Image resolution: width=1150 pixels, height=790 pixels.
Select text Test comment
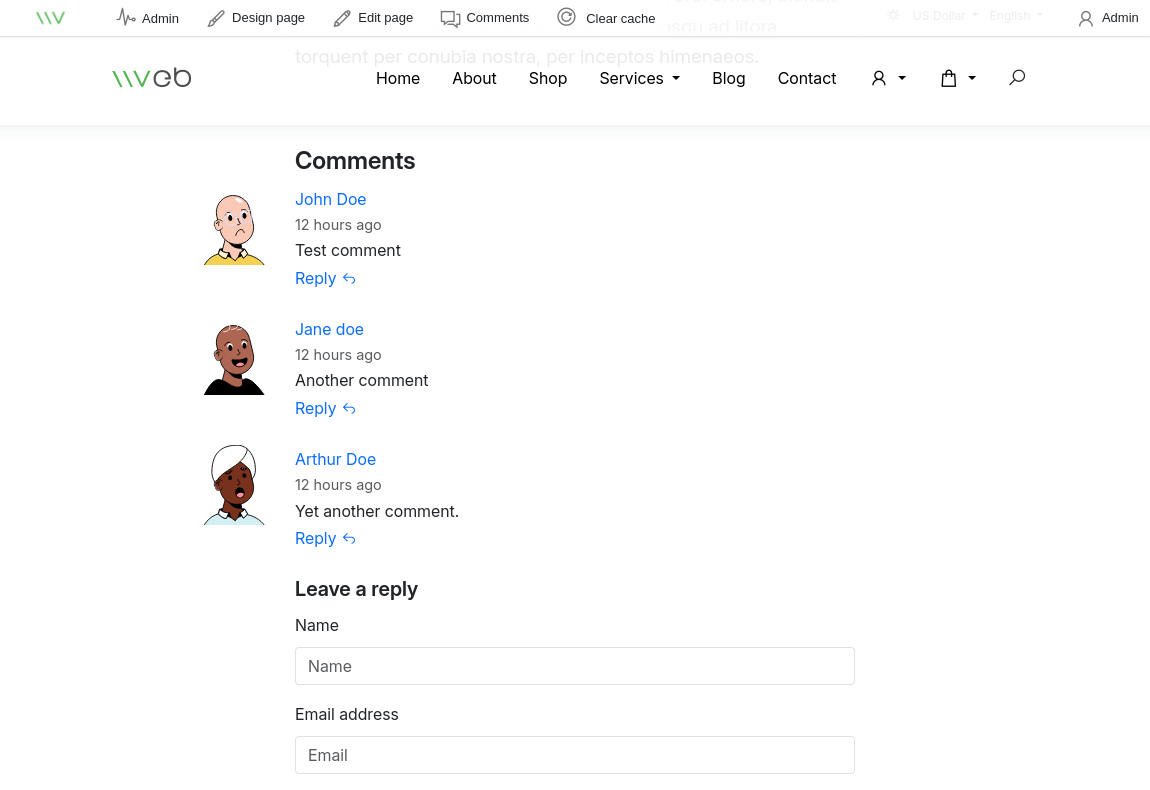tap(348, 251)
